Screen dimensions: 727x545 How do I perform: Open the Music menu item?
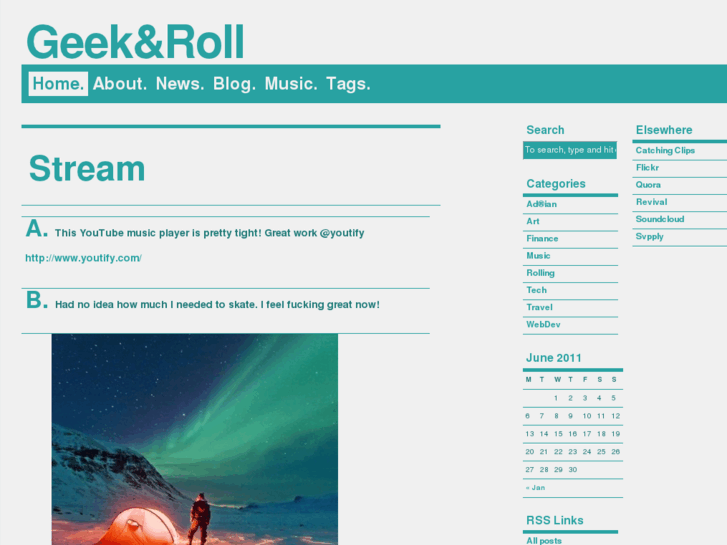click(x=291, y=84)
